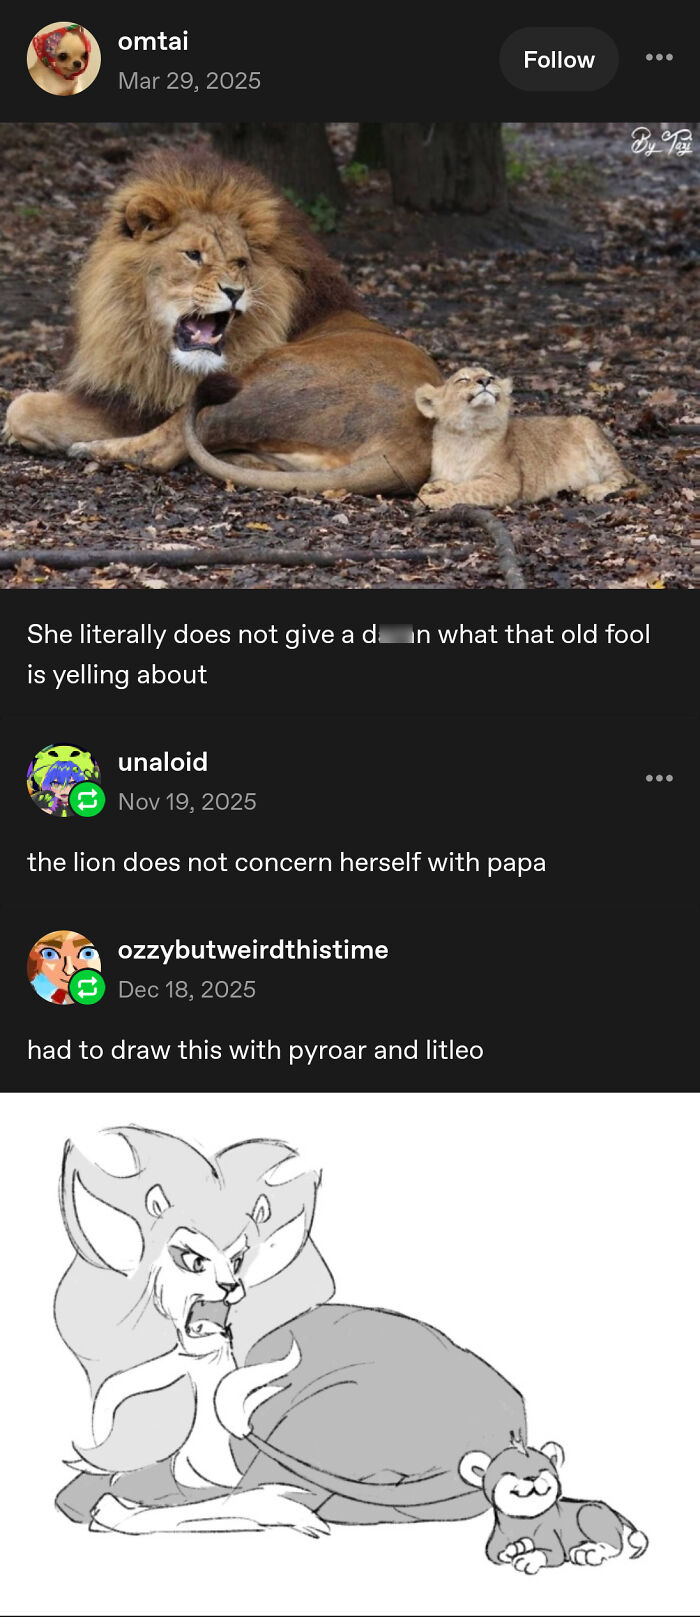The width and height of the screenshot is (700, 1617).
Task: Open the Pyroar and Litleo sketch image
Action: coord(350,1350)
